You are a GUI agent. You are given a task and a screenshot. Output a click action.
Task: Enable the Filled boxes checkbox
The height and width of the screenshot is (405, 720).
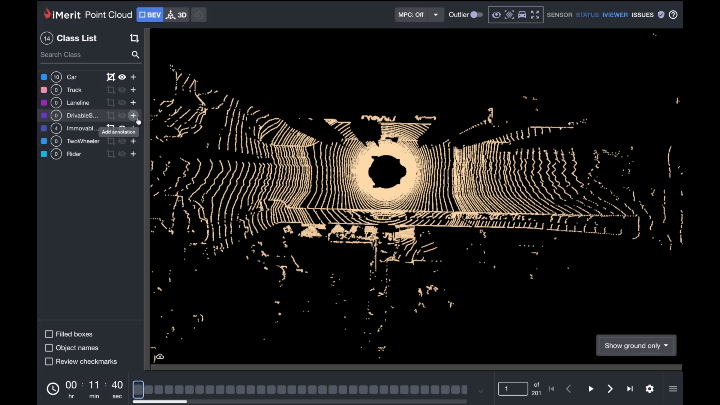(x=49, y=334)
